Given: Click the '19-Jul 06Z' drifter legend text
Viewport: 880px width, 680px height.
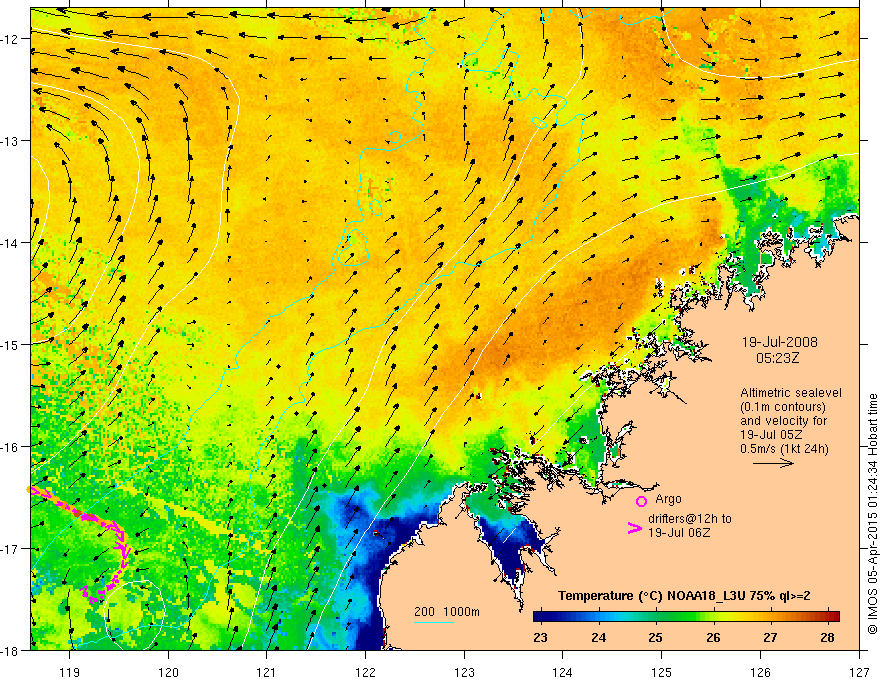Looking at the screenshot, I should tap(679, 532).
